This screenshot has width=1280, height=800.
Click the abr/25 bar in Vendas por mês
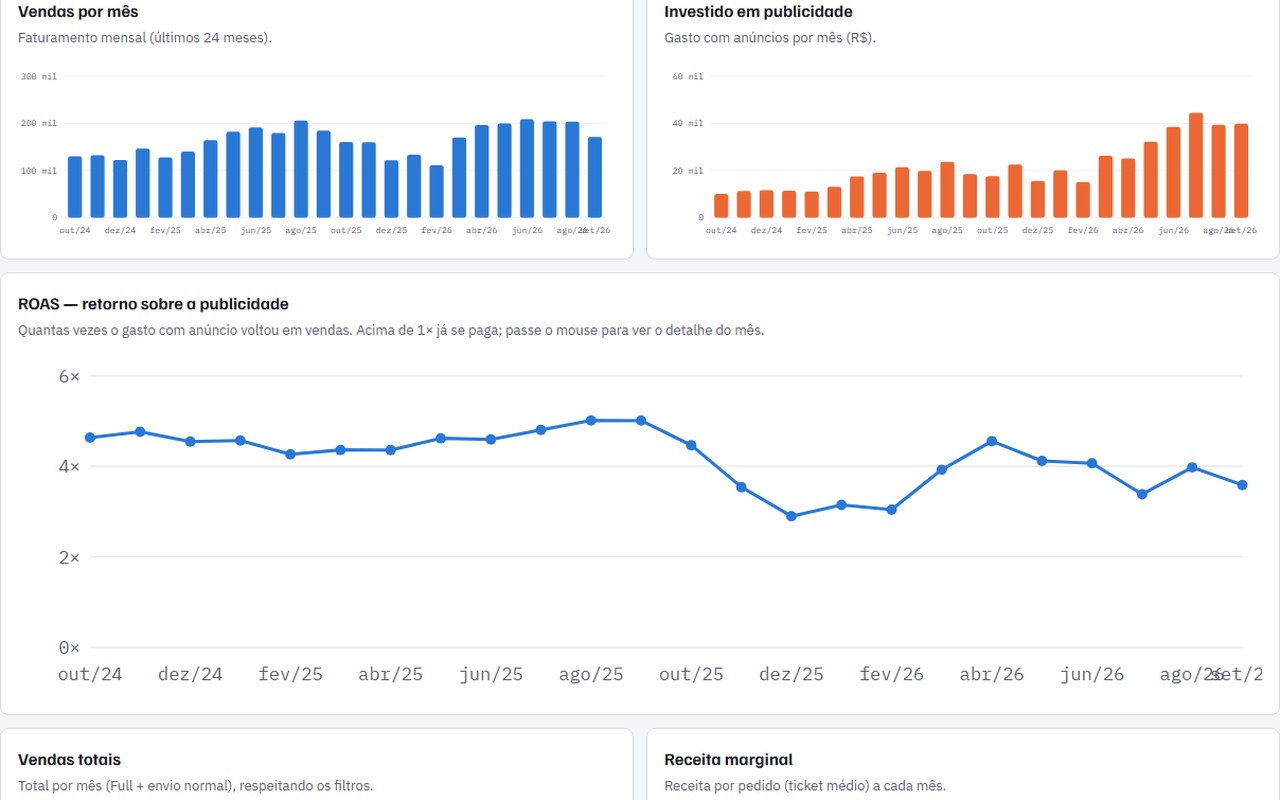pyautogui.click(x=210, y=179)
